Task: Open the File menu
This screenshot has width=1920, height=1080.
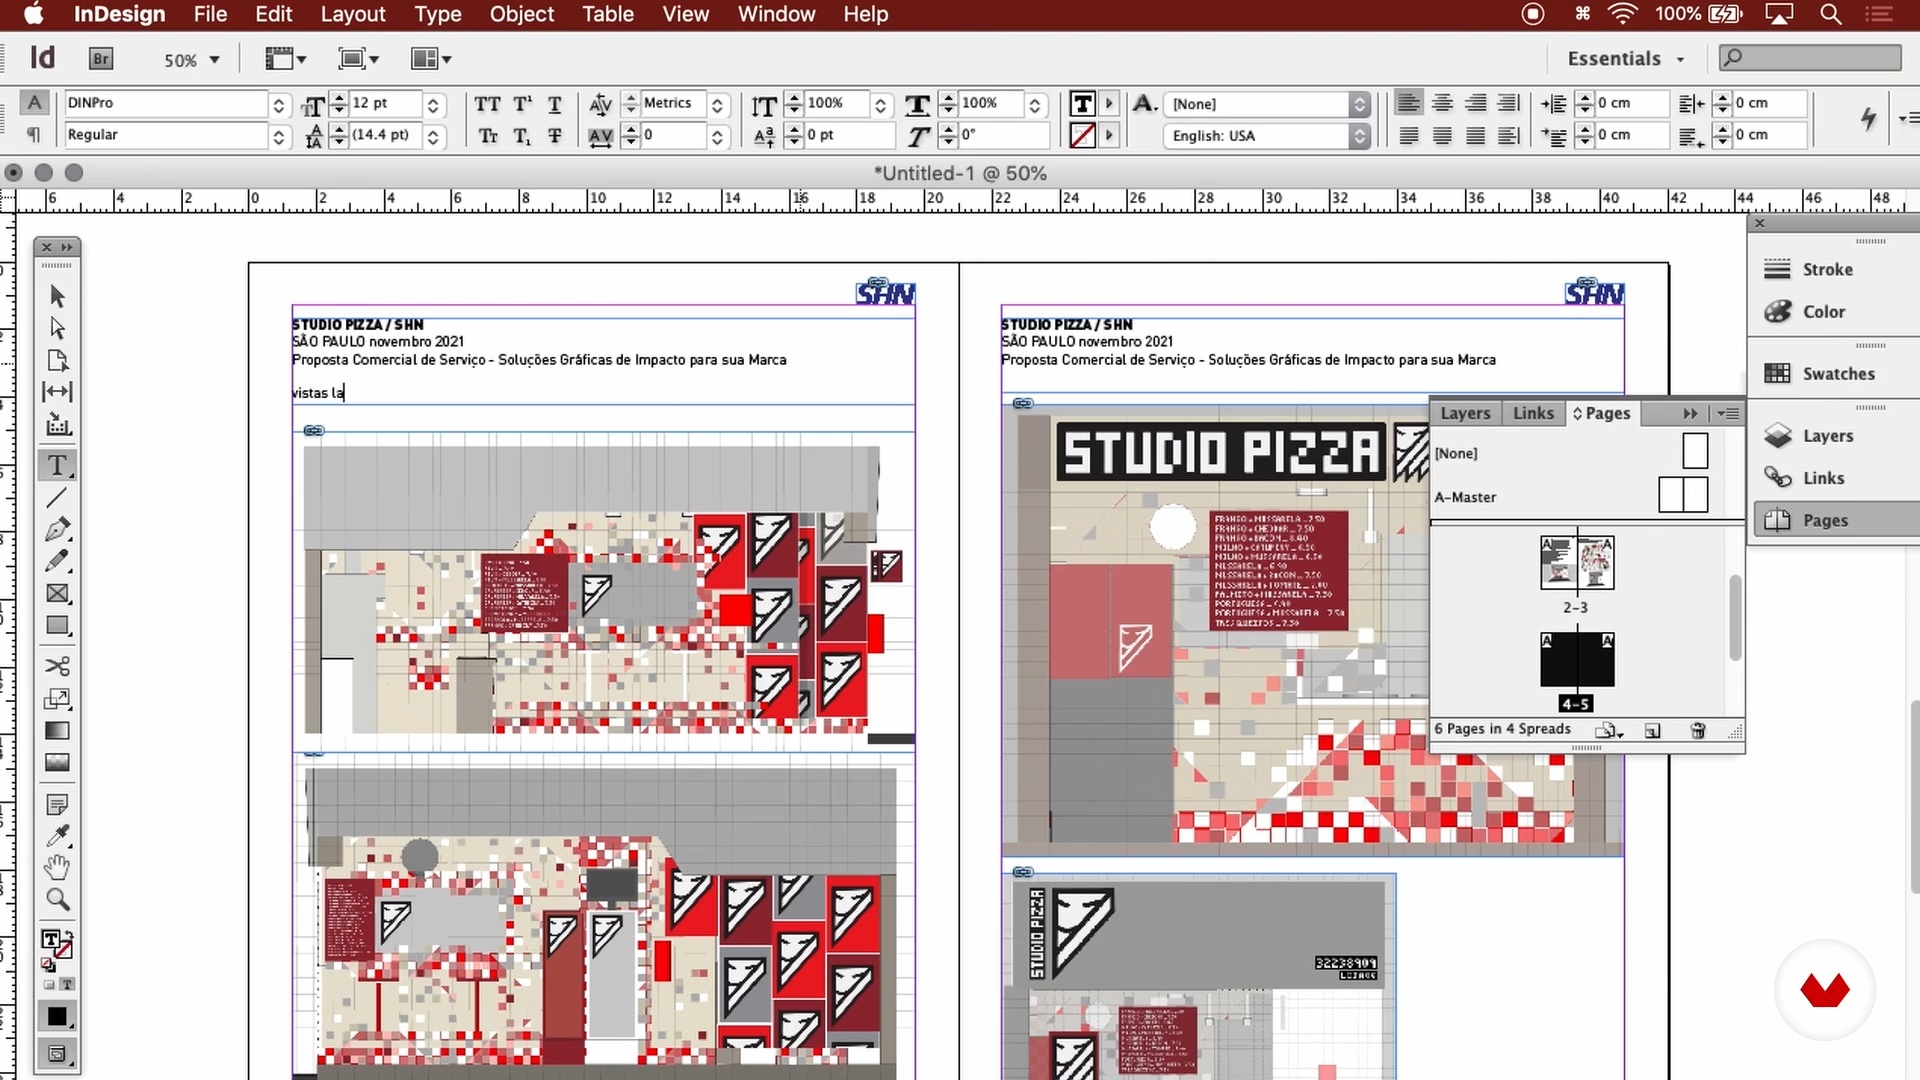Action: (210, 14)
